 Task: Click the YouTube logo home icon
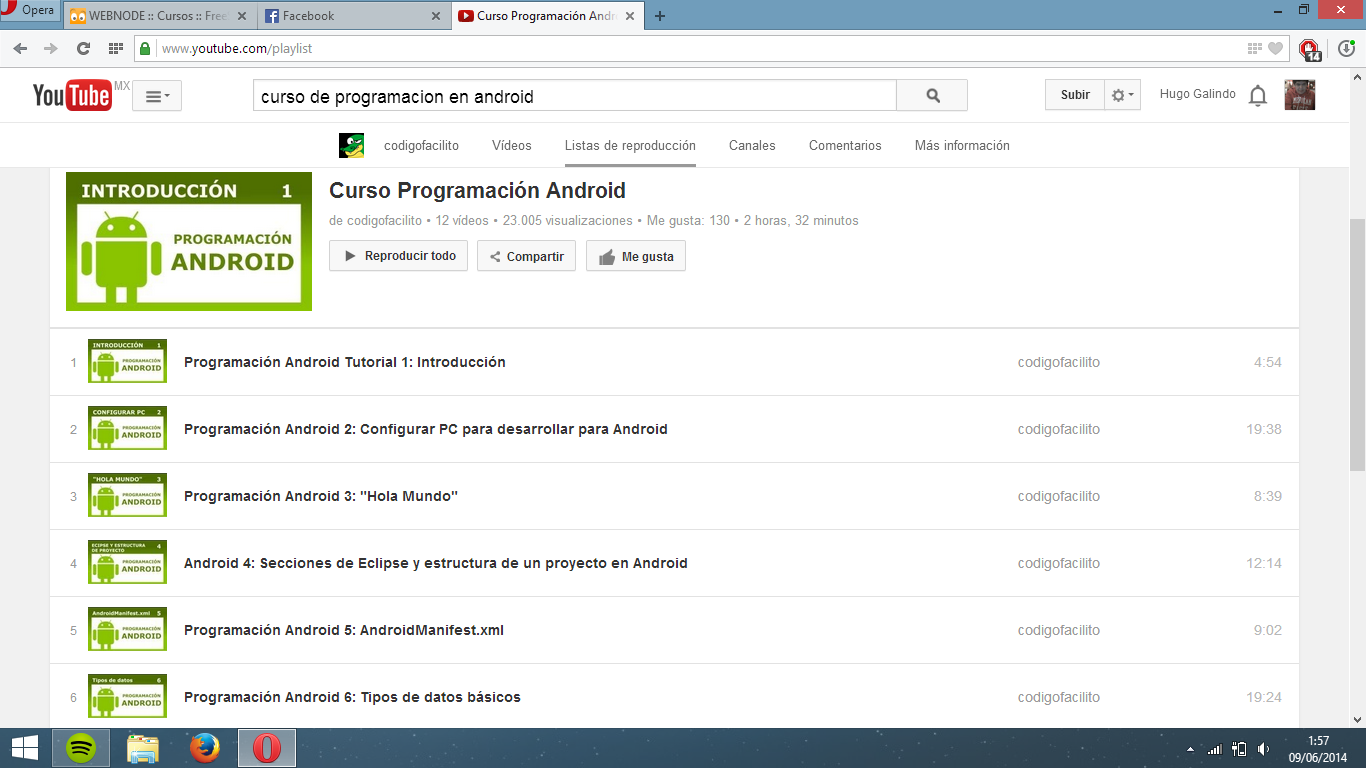(x=72, y=95)
